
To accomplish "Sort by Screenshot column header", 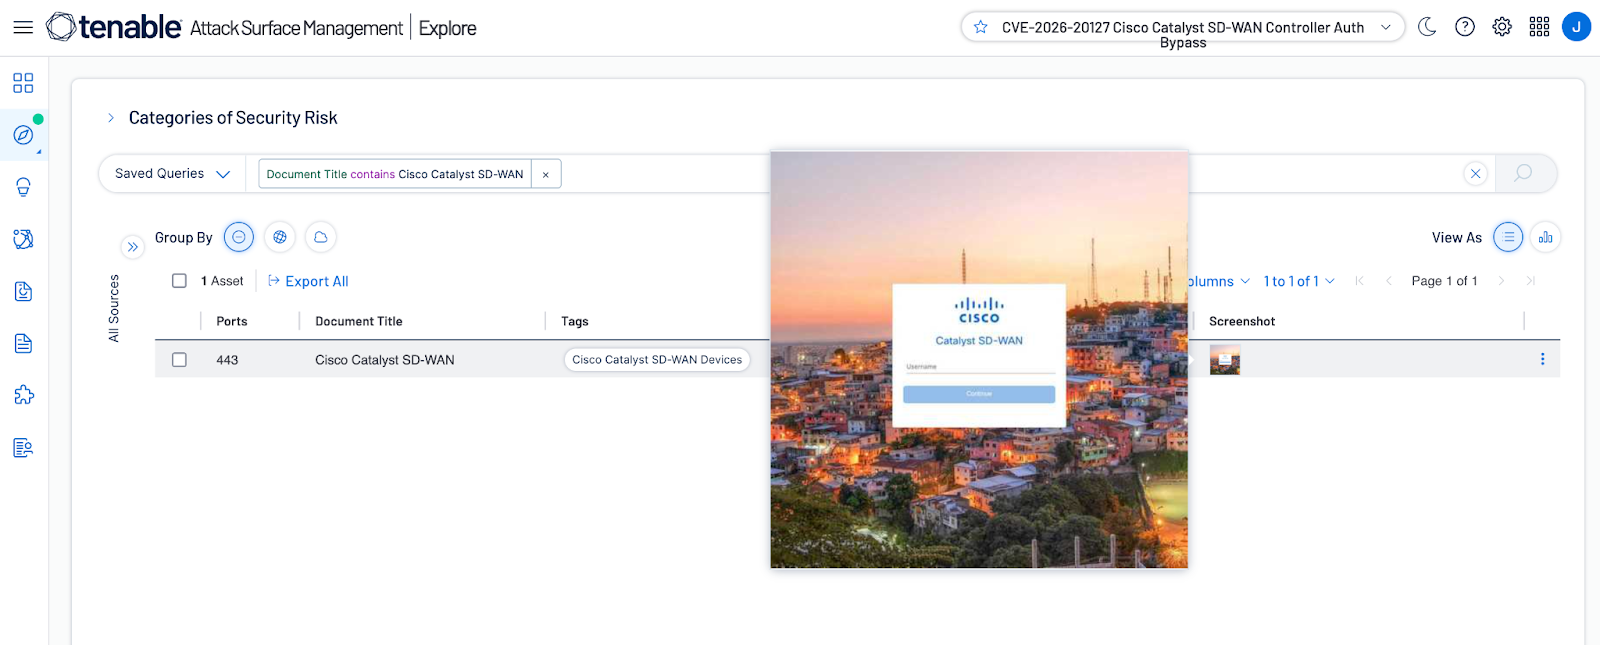I will click(1242, 321).
